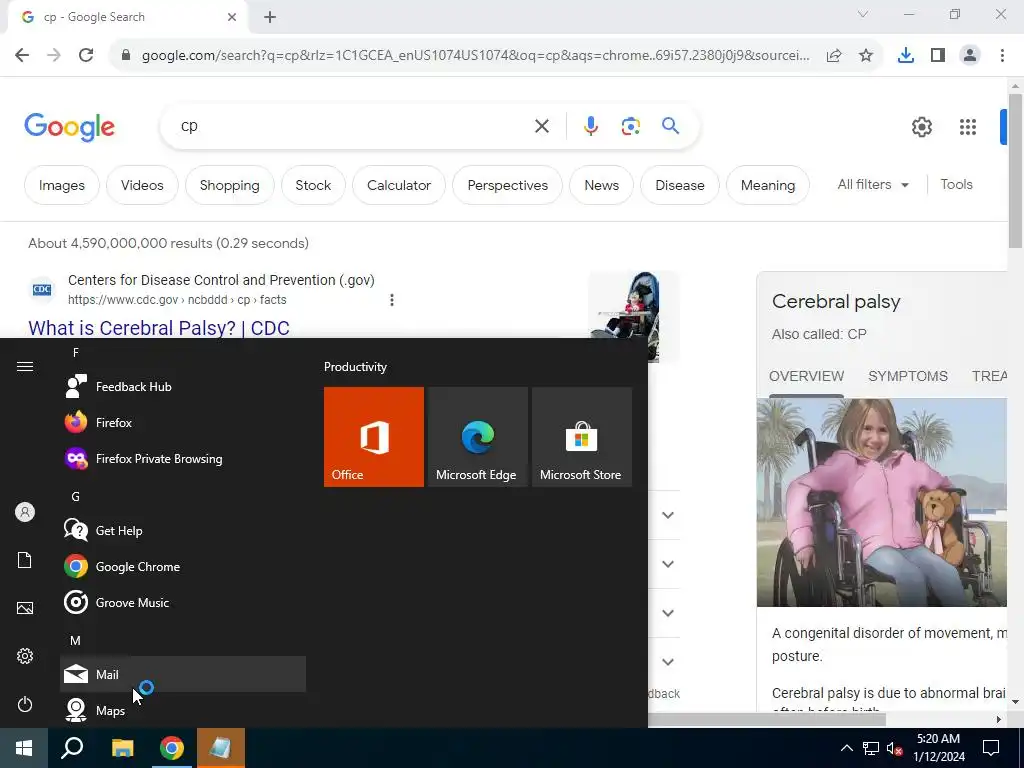
Task: Select the Calculator filter chip
Action: click(x=399, y=185)
